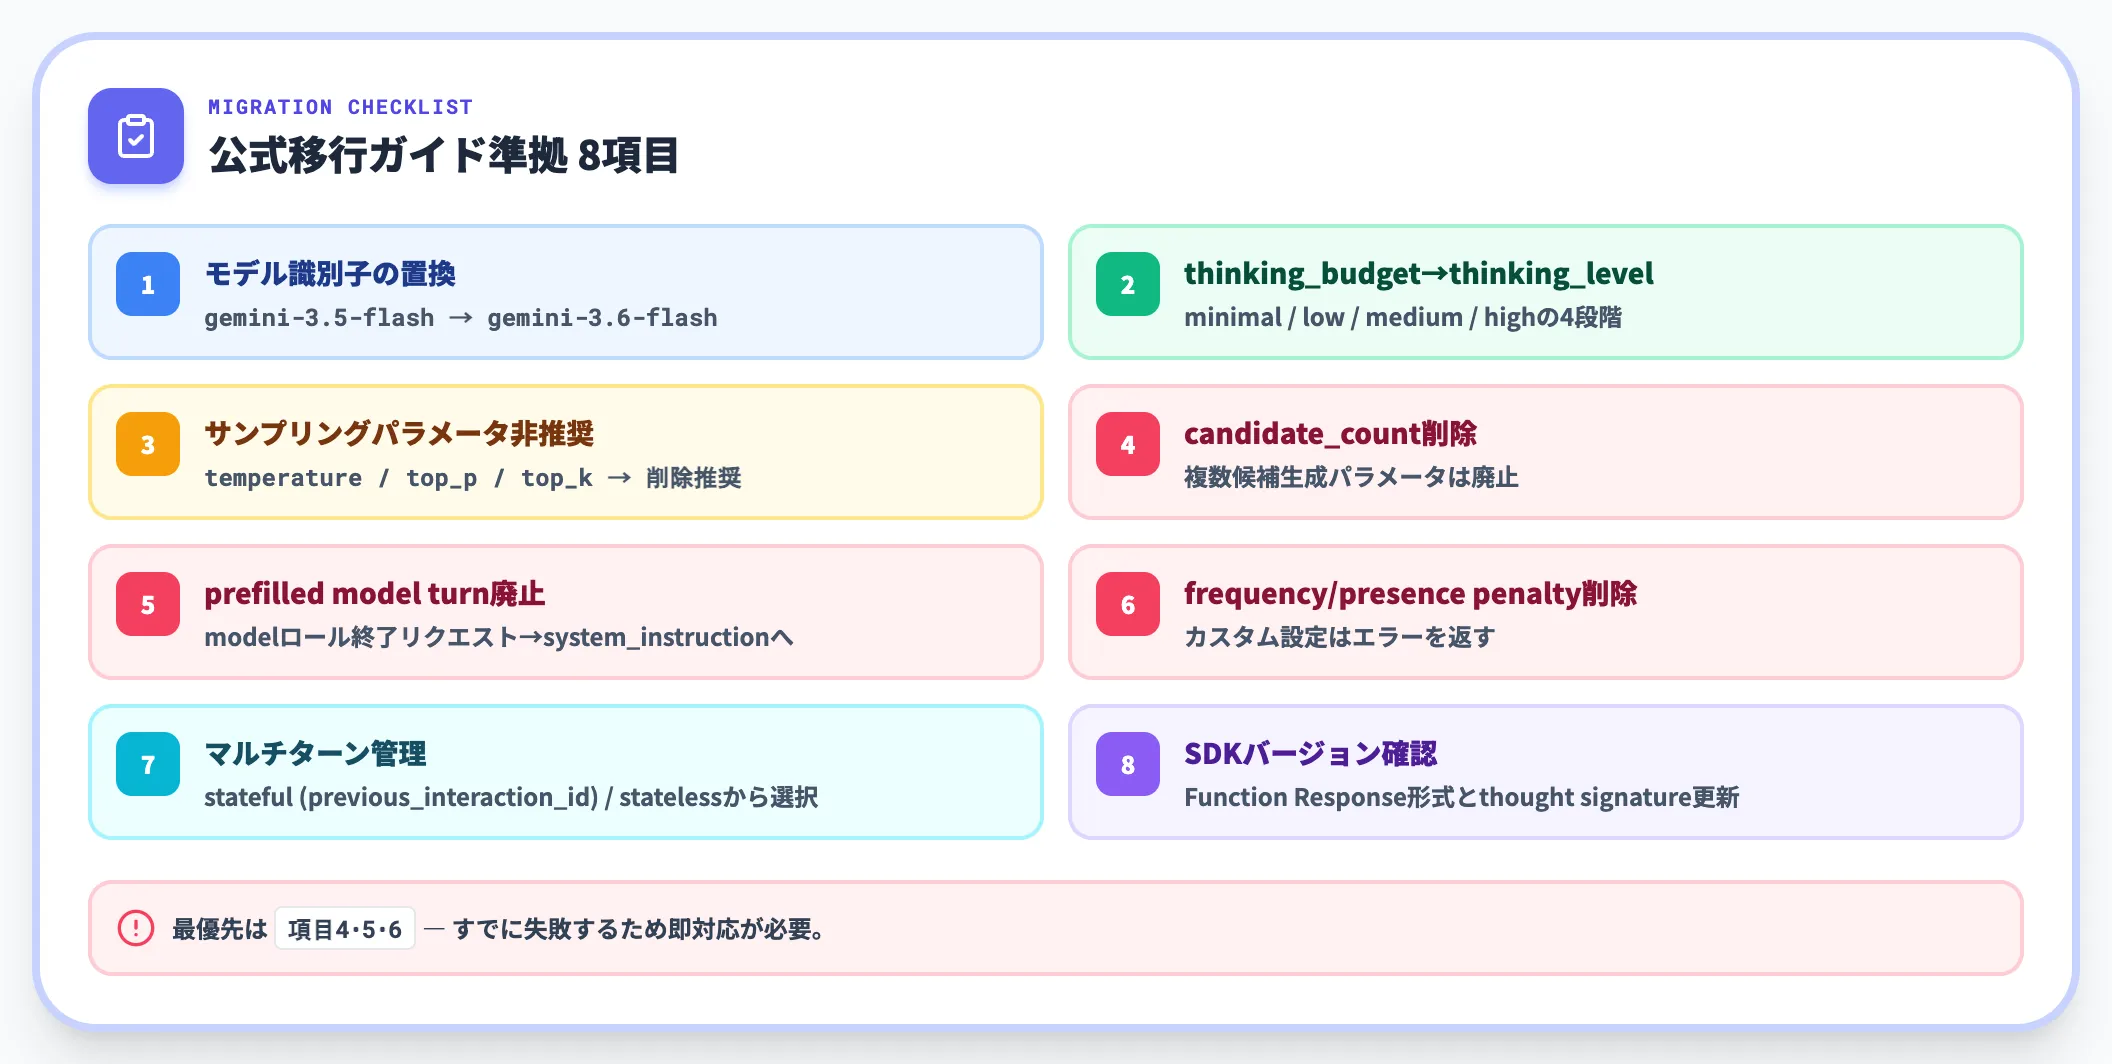The image size is (2112, 1064).
Task: Click the 項目4·5·6 chip
Action: point(345,929)
